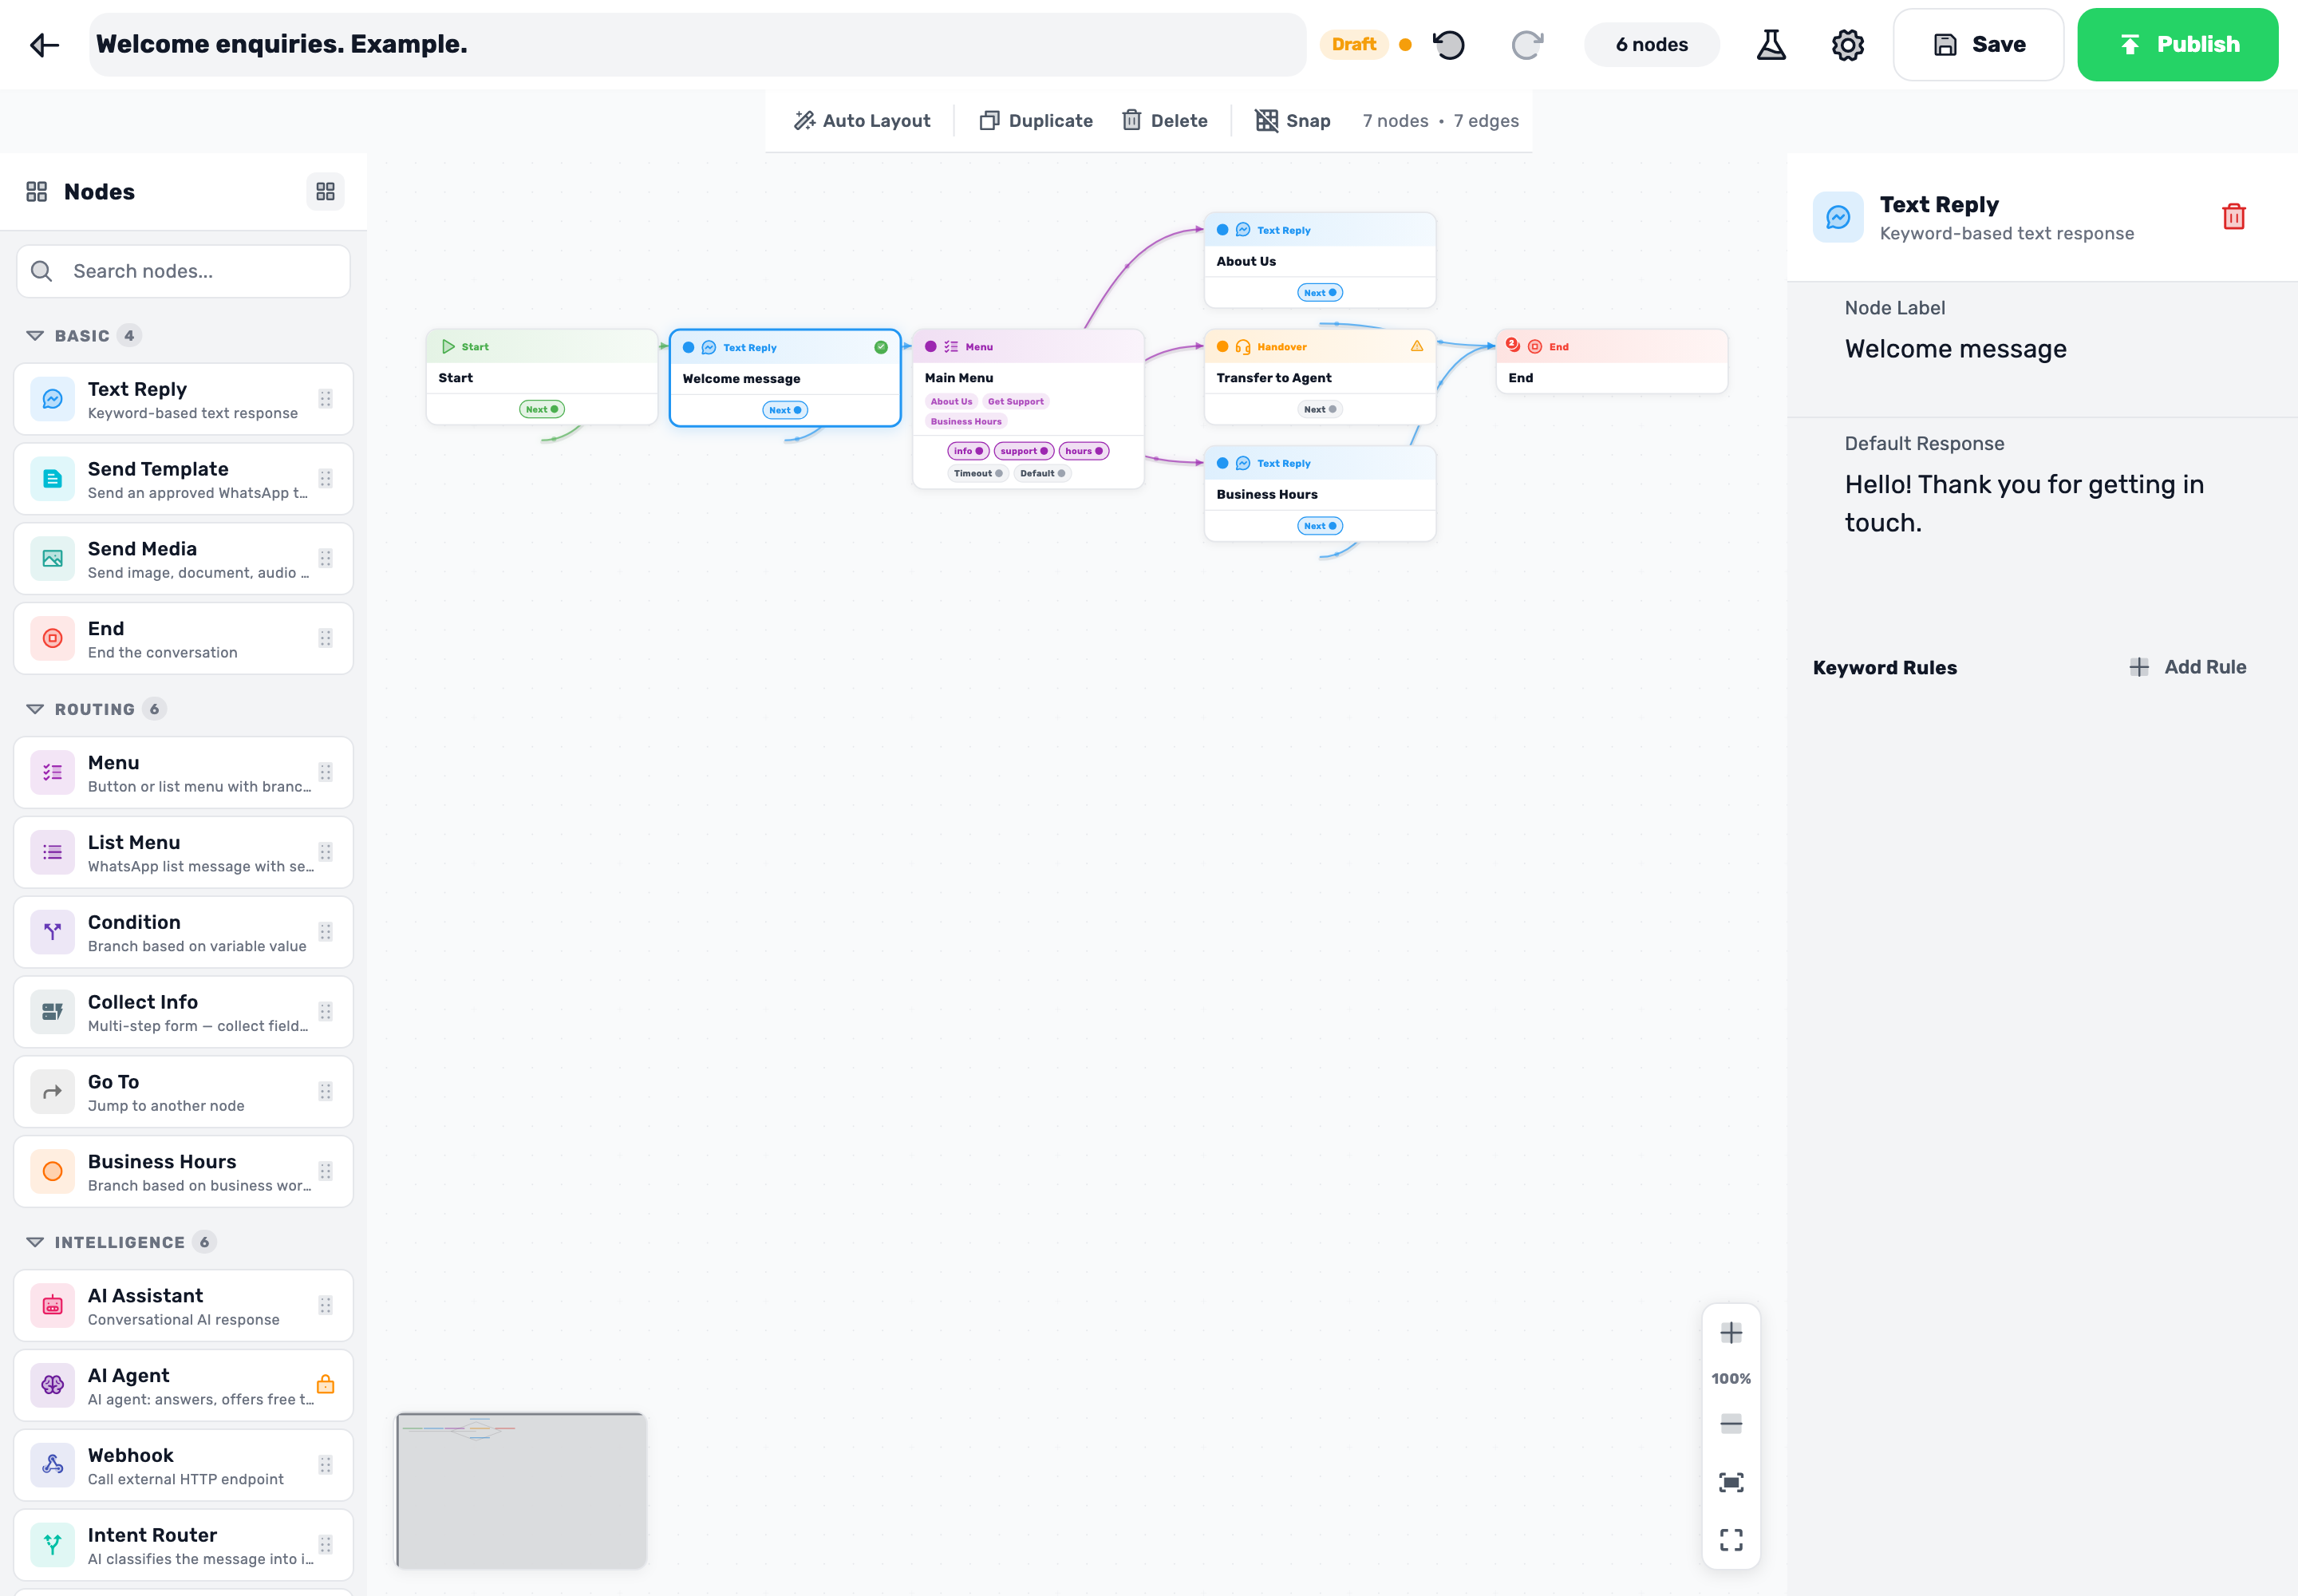Zoom in on canvas
Viewport: 2298px width, 1596px height.
click(1731, 1333)
